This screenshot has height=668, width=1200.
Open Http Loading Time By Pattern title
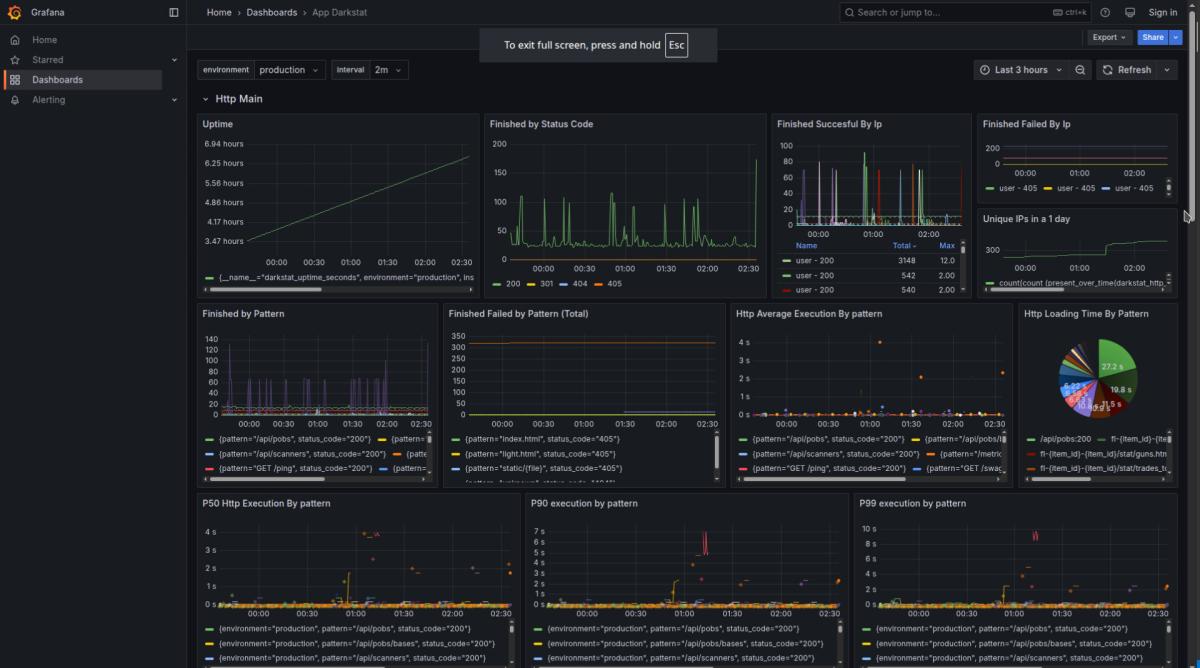pyautogui.click(x=1086, y=313)
